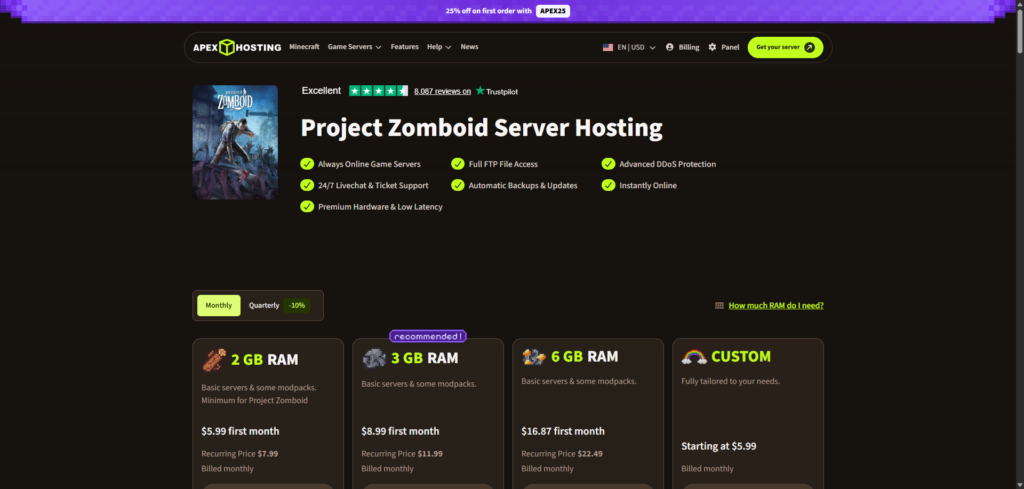Viewport: 1024px width, 489px height.
Task: Click the Project Zomboid cover art
Action: (x=235, y=142)
